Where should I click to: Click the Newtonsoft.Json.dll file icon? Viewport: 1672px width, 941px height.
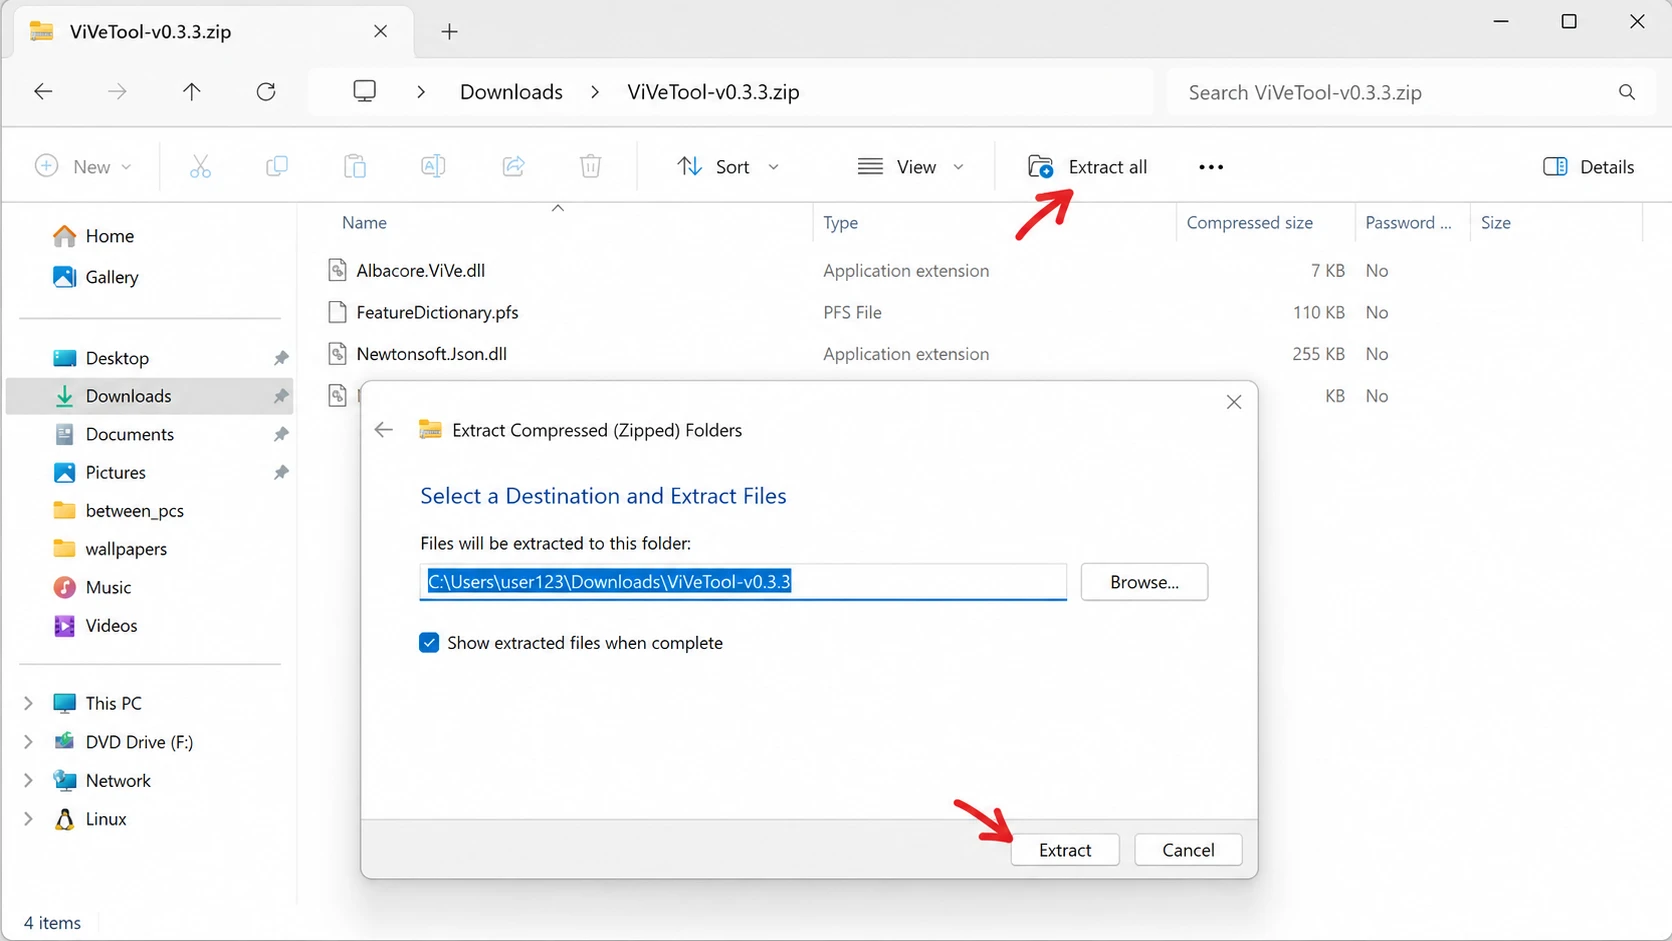click(338, 354)
